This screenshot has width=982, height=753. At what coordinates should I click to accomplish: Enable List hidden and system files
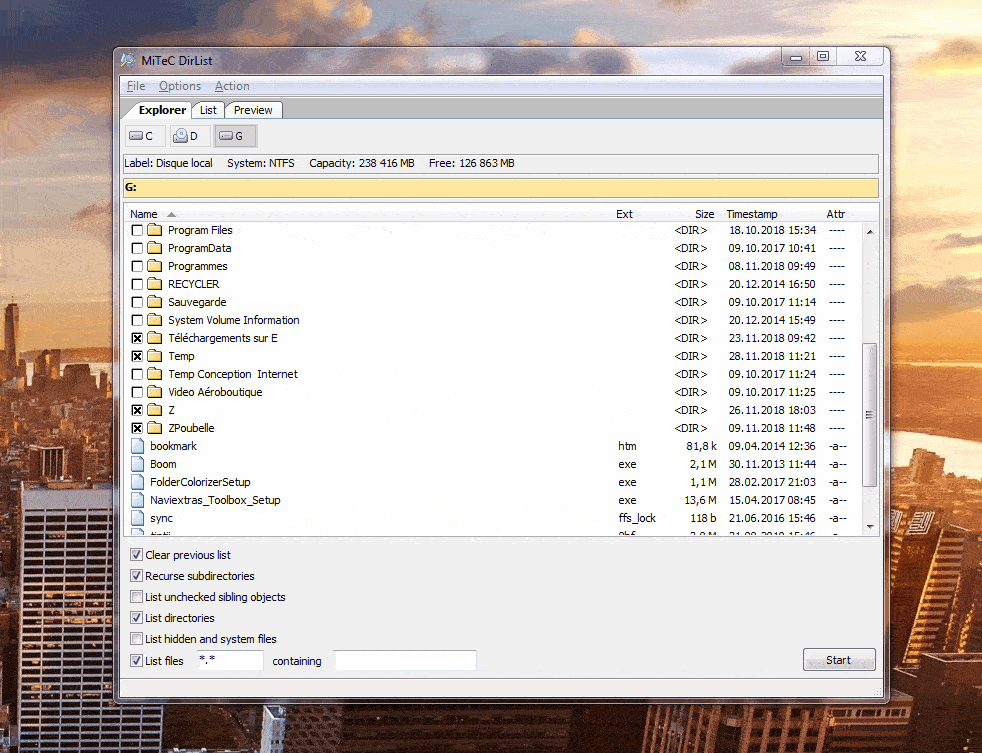(x=136, y=638)
